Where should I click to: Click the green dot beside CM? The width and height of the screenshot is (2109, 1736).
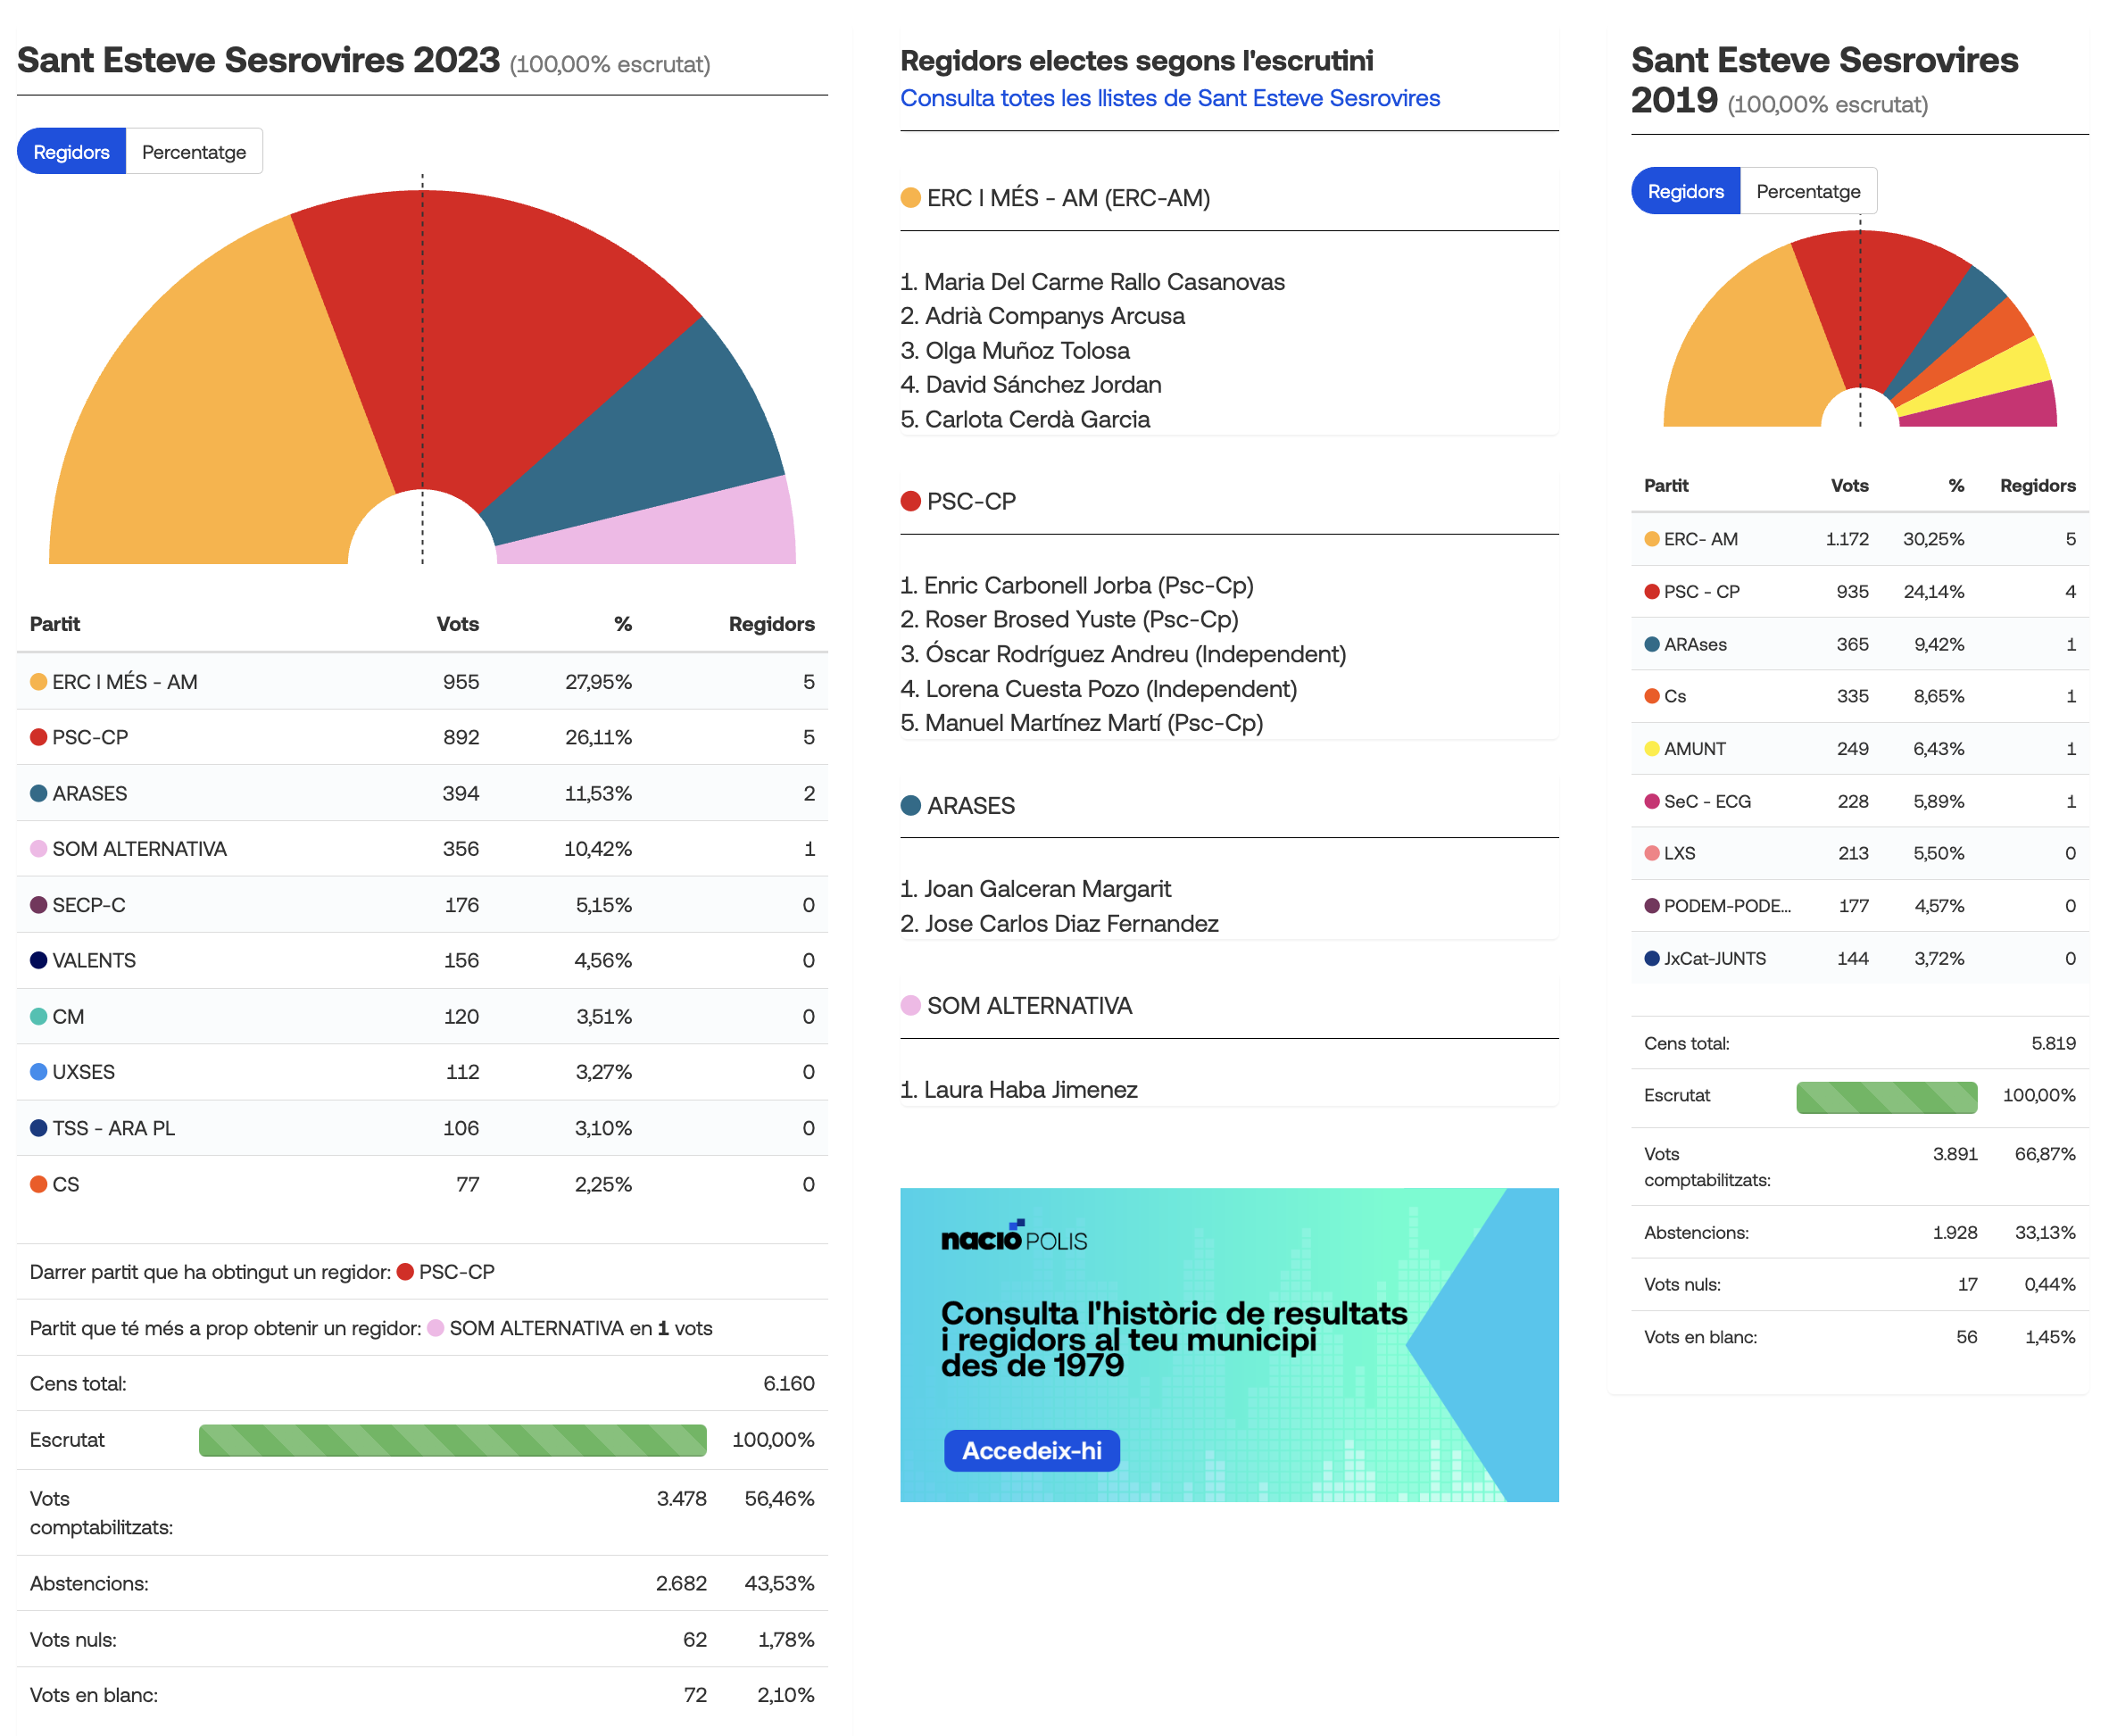coord(39,1016)
